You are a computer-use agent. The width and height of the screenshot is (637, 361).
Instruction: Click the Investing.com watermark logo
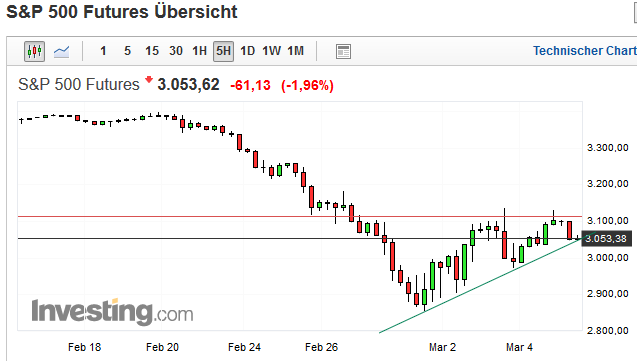113,312
